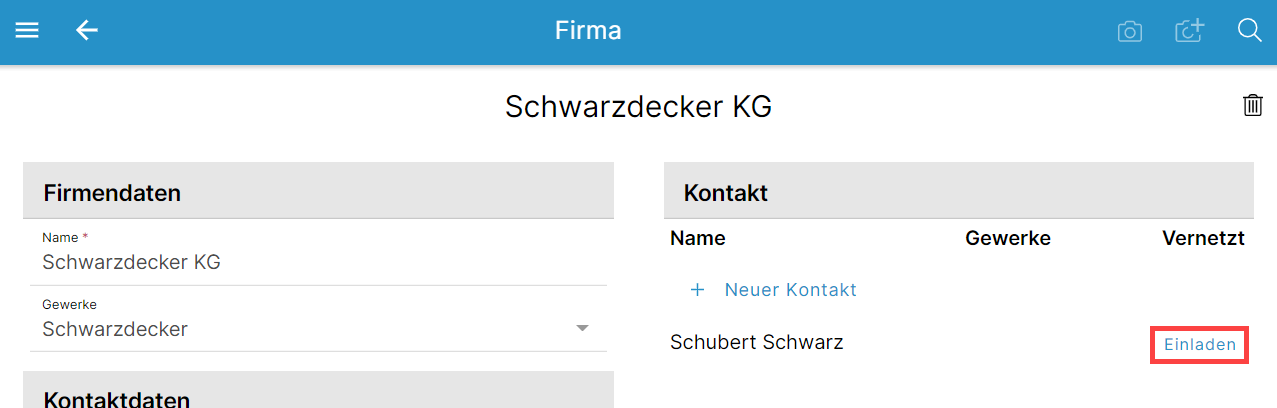1277x408 pixels.
Task: Click the Gewerke column header
Action: point(1008,239)
